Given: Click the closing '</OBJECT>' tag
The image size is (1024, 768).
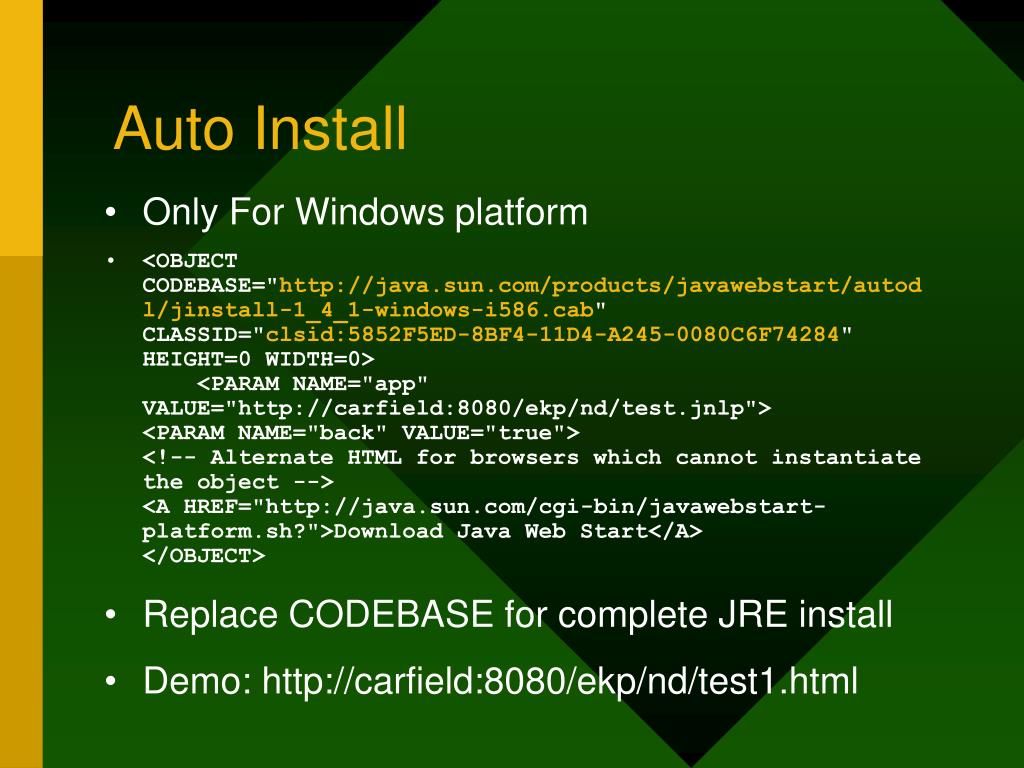Looking at the screenshot, I should (x=204, y=556).
